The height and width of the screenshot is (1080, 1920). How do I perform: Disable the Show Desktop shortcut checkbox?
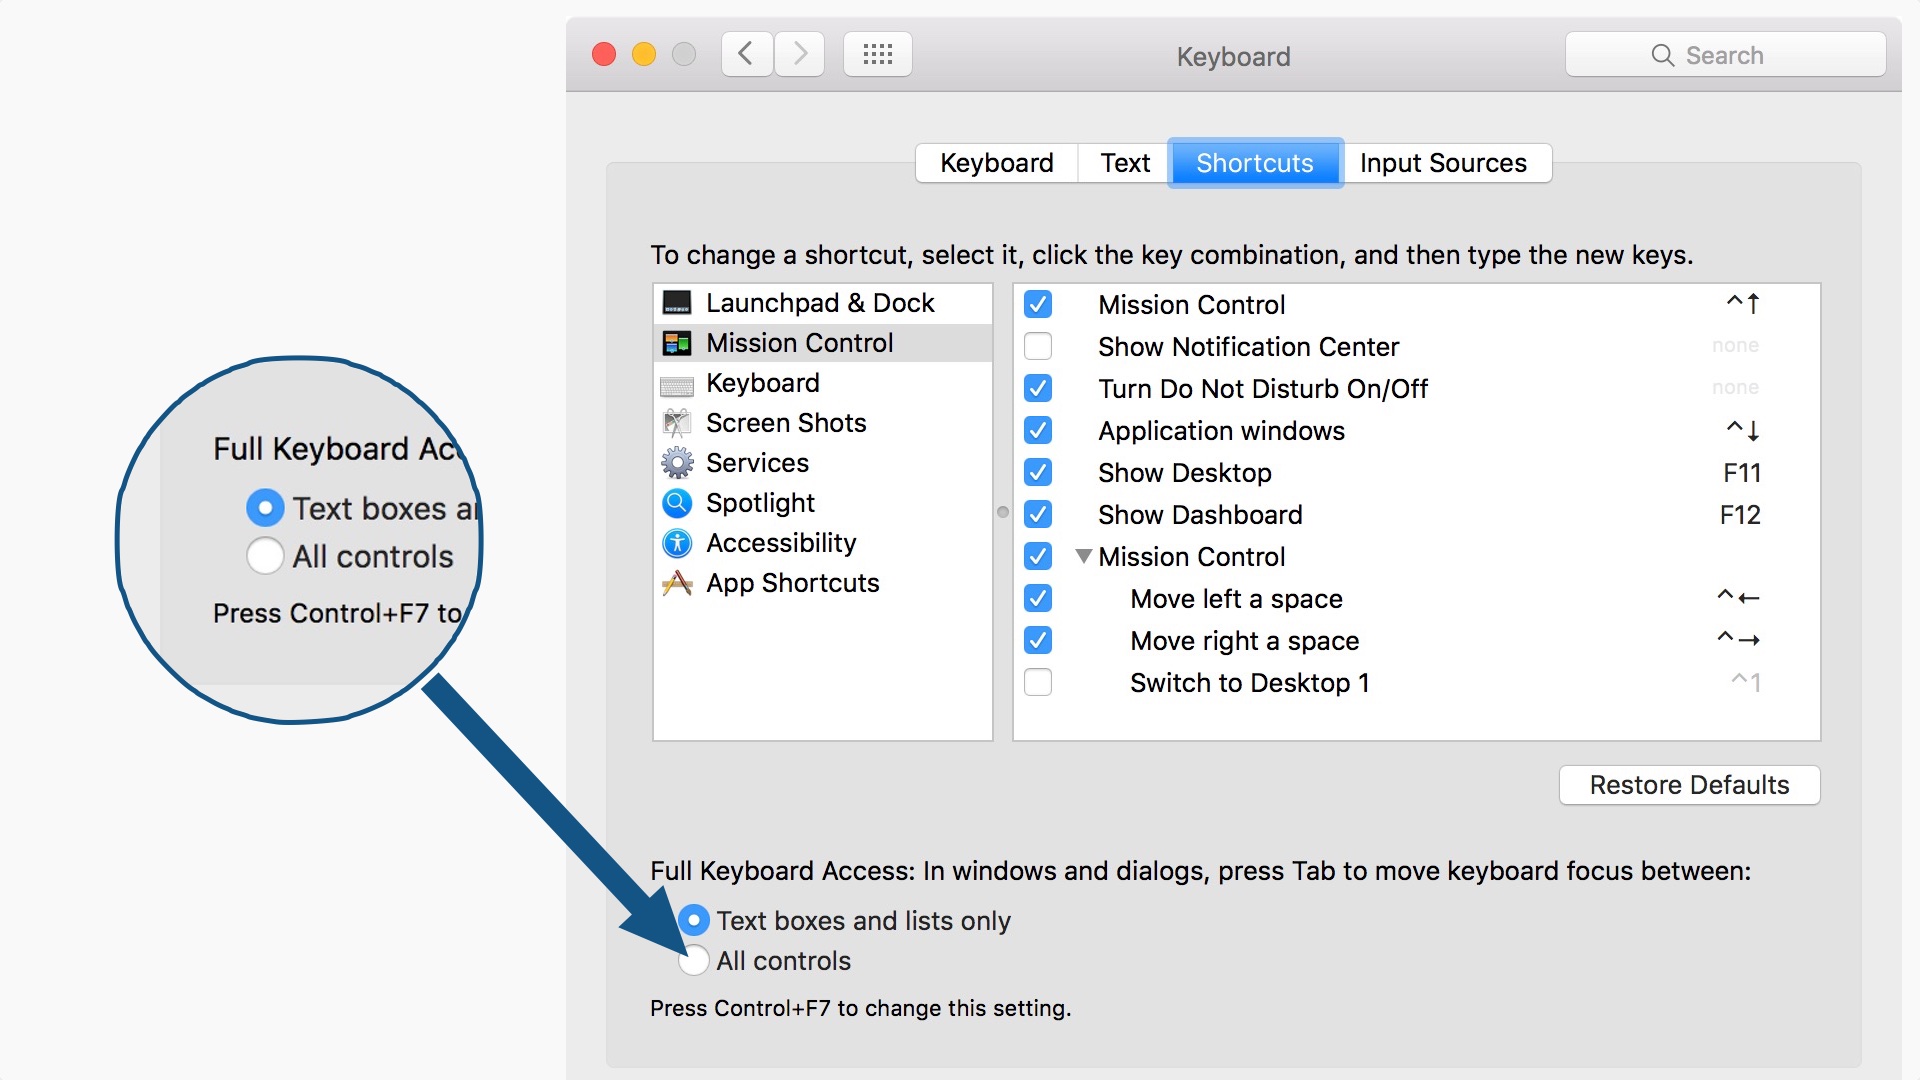pyautogui.click(x=1037, y=472)
